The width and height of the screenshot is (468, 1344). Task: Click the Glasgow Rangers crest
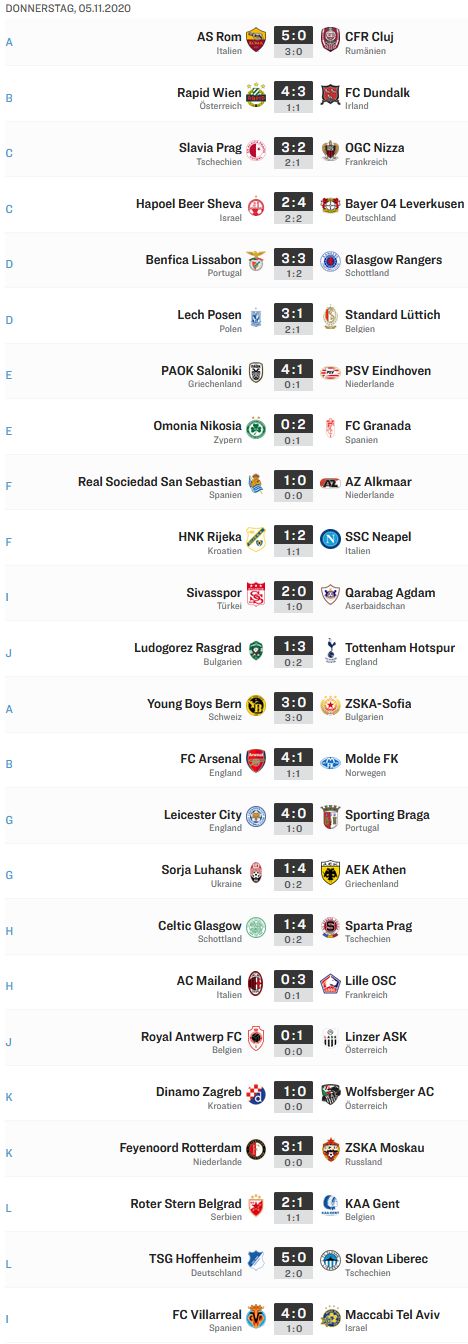[x=330, y=260]
